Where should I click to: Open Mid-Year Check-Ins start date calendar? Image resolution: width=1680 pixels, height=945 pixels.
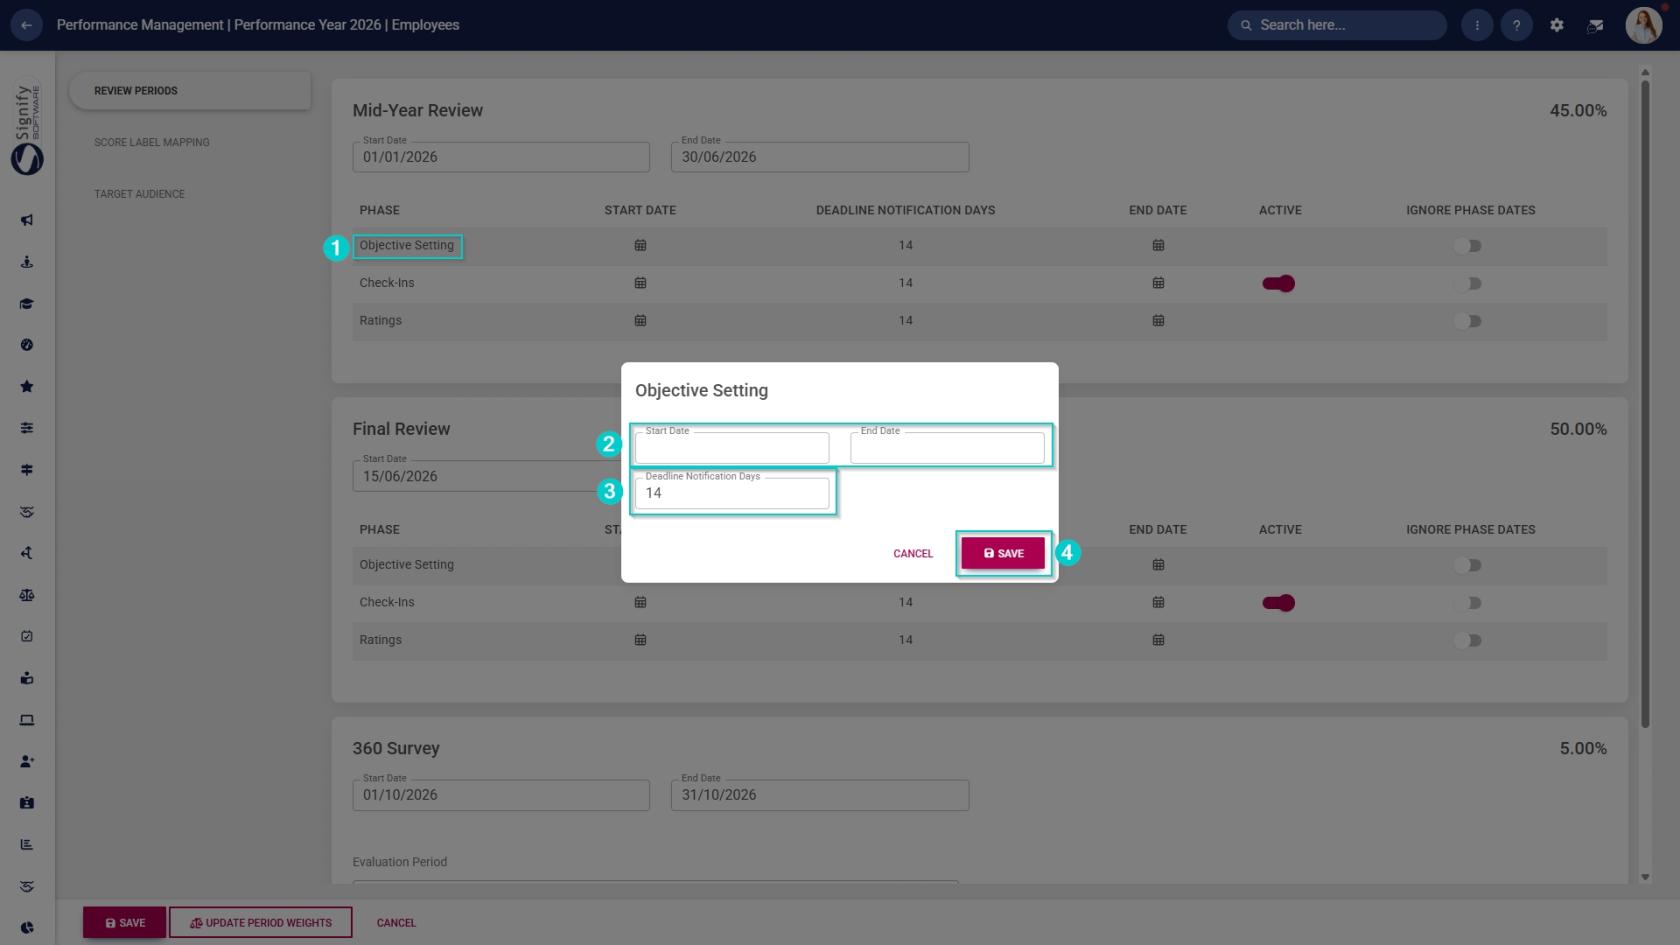pos(640,283)
